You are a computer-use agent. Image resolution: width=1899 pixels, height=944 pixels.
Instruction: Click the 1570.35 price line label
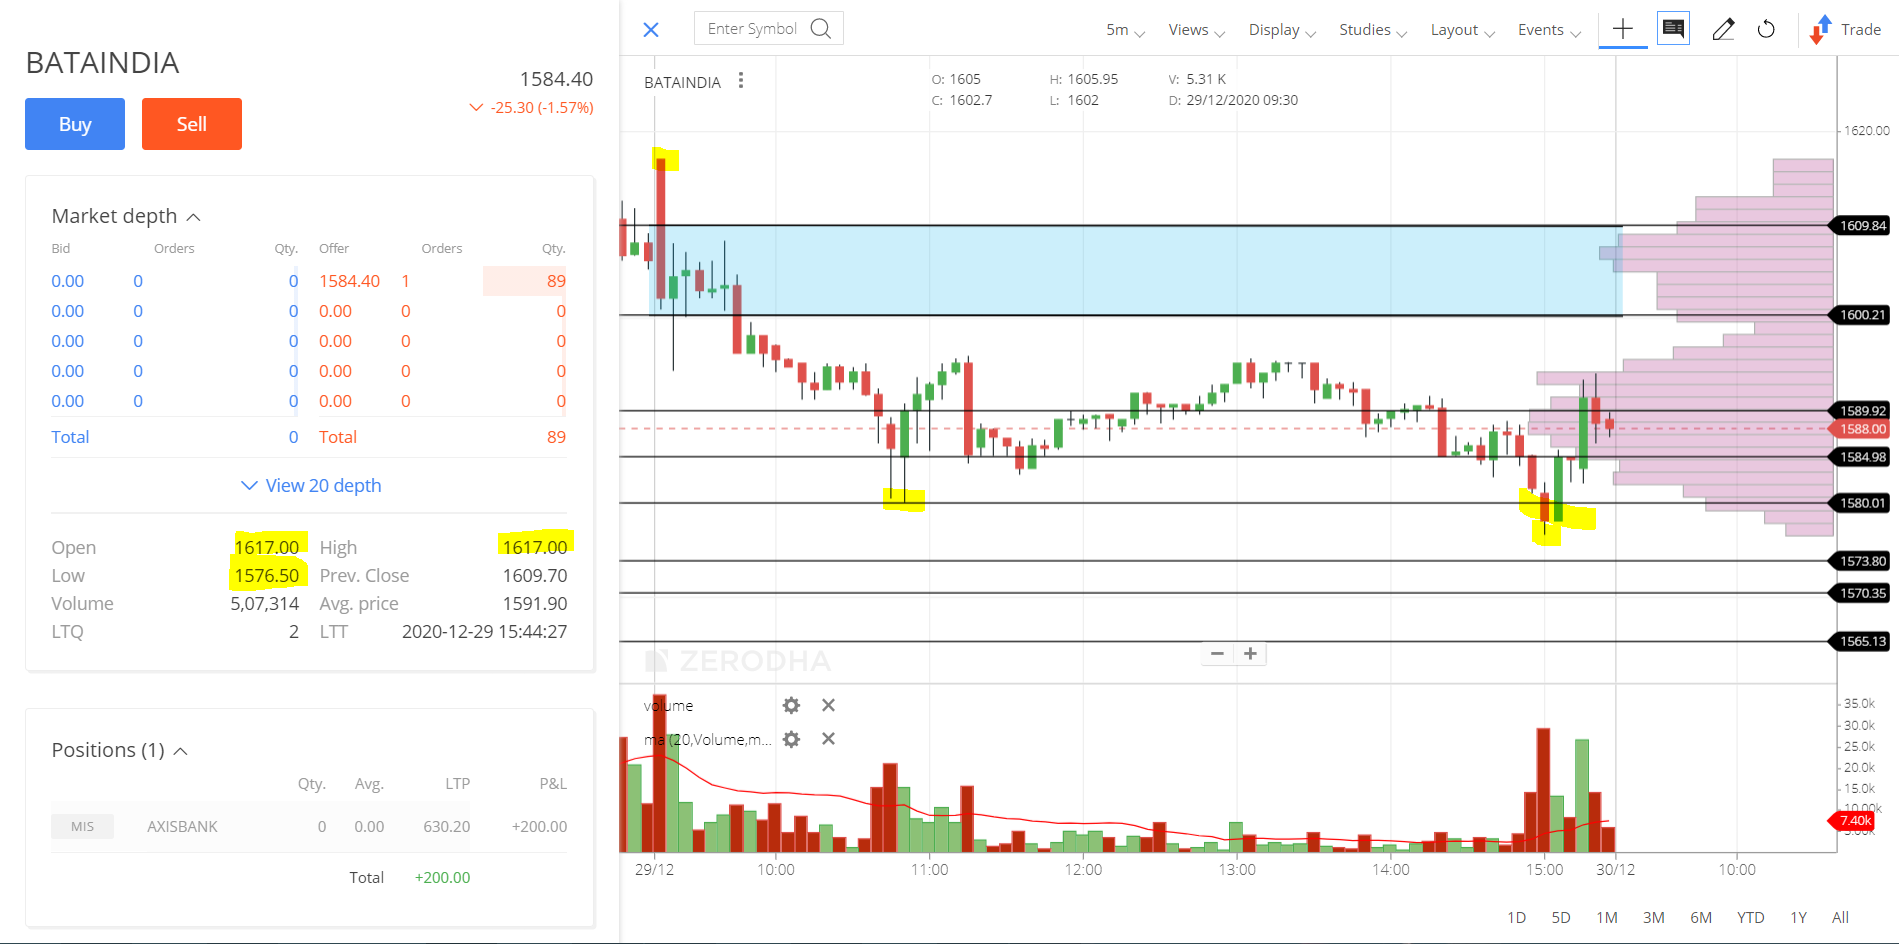[x=1862, y=593]
